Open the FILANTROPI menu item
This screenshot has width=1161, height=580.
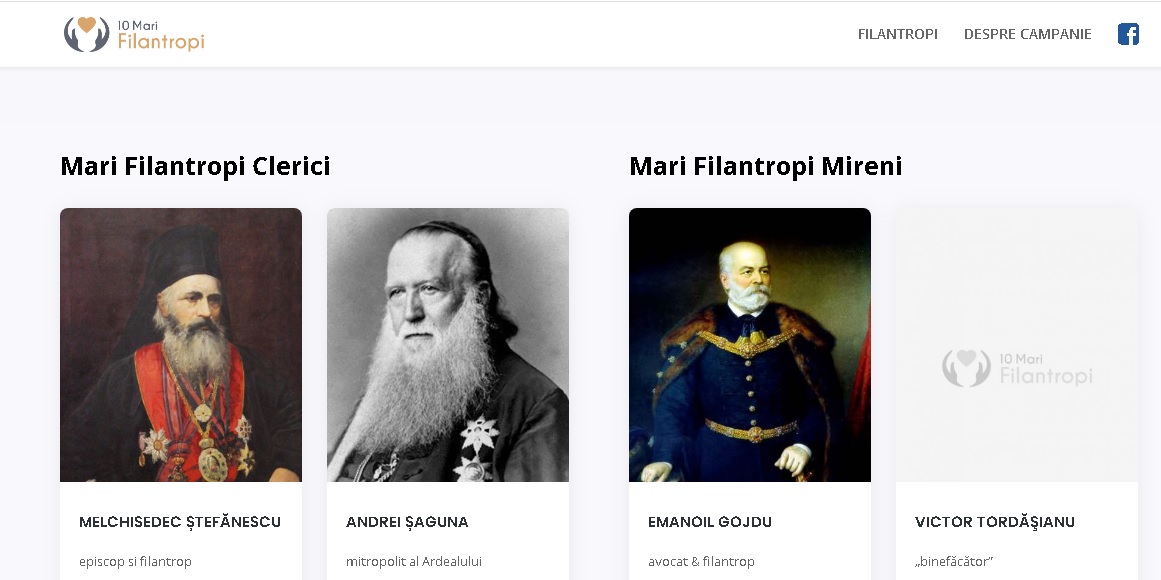pos(898,34)
